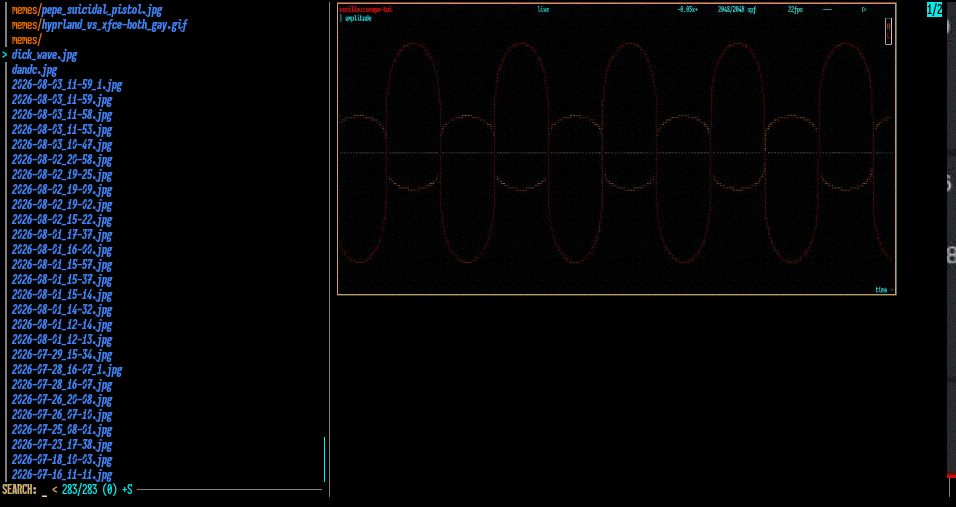Click the 'amplitude' axis label in preview
Viewport: 956px width, 507px height.
[x=358, y=18]
